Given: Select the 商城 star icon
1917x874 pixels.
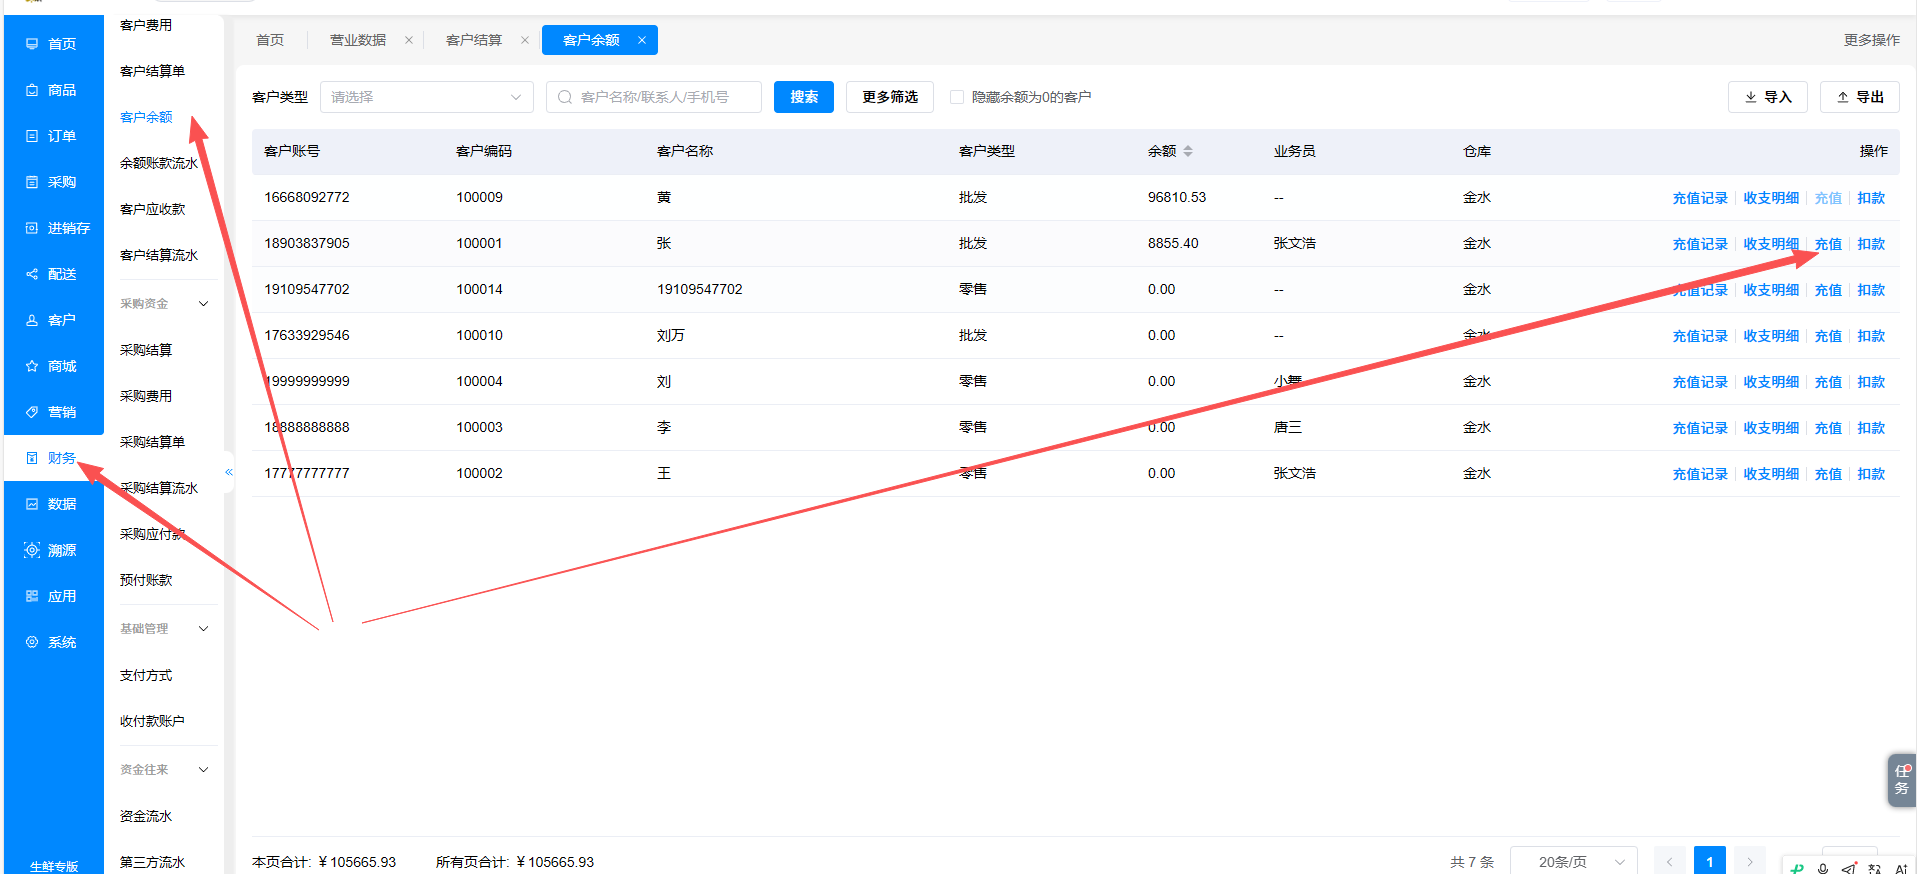Looking at the screenshot, I should click(32, 366).
